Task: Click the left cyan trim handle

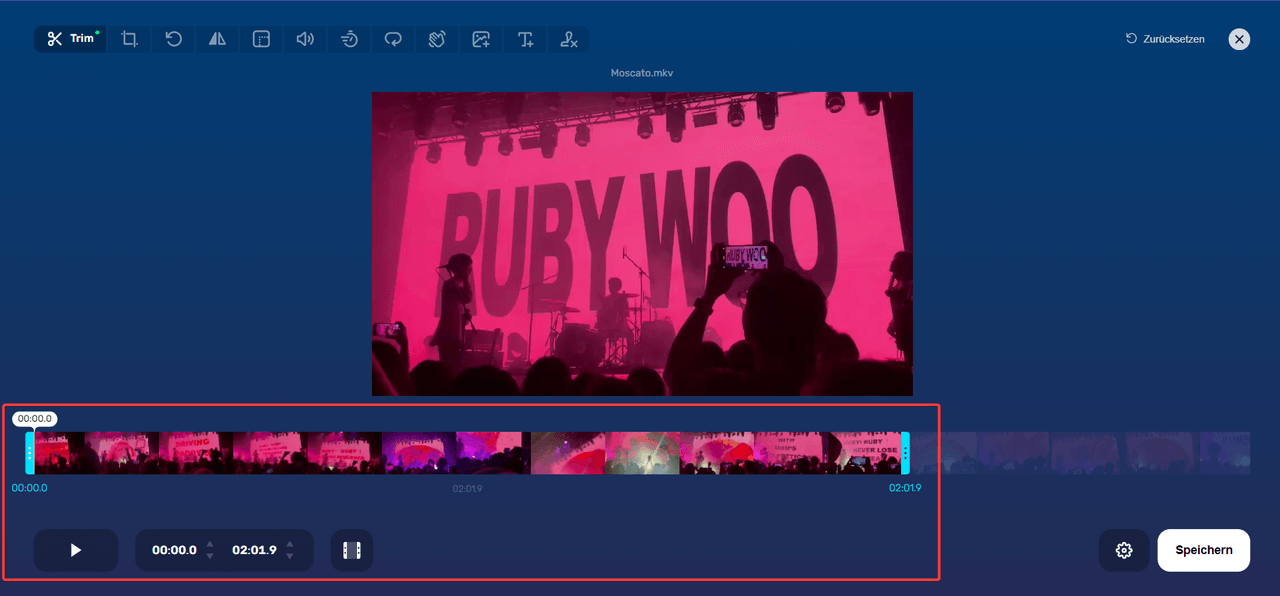Action: point(30,453)
